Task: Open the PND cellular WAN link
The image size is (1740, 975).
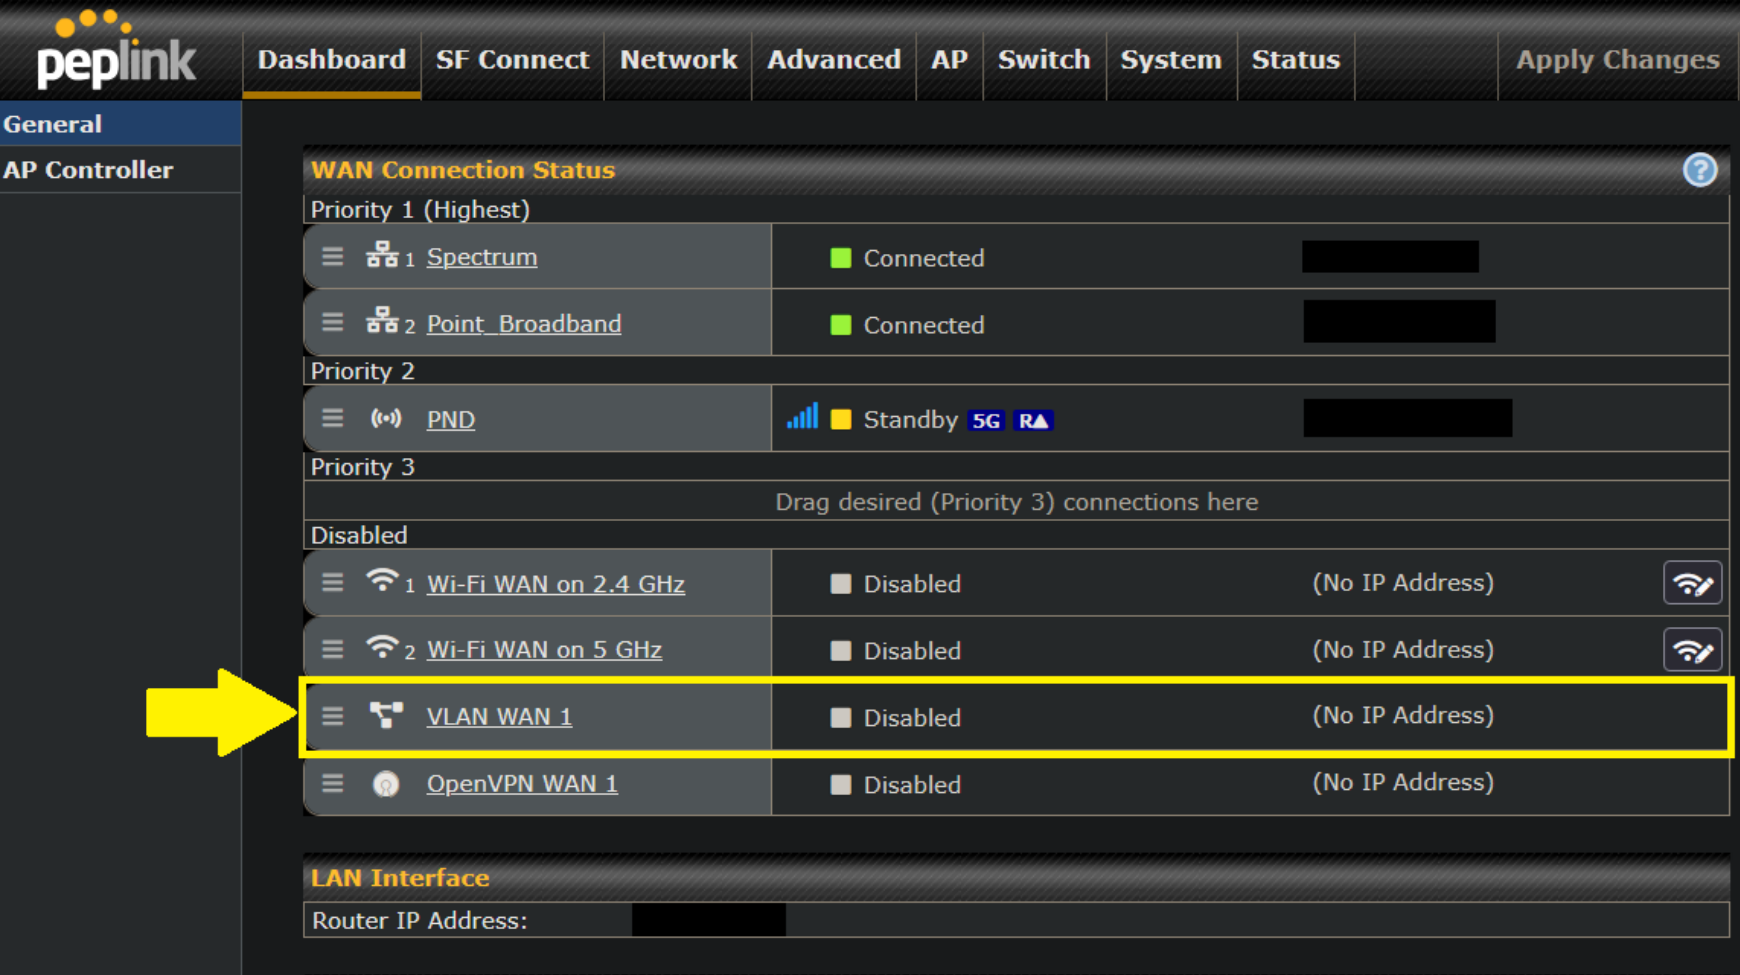Action: 451,419
